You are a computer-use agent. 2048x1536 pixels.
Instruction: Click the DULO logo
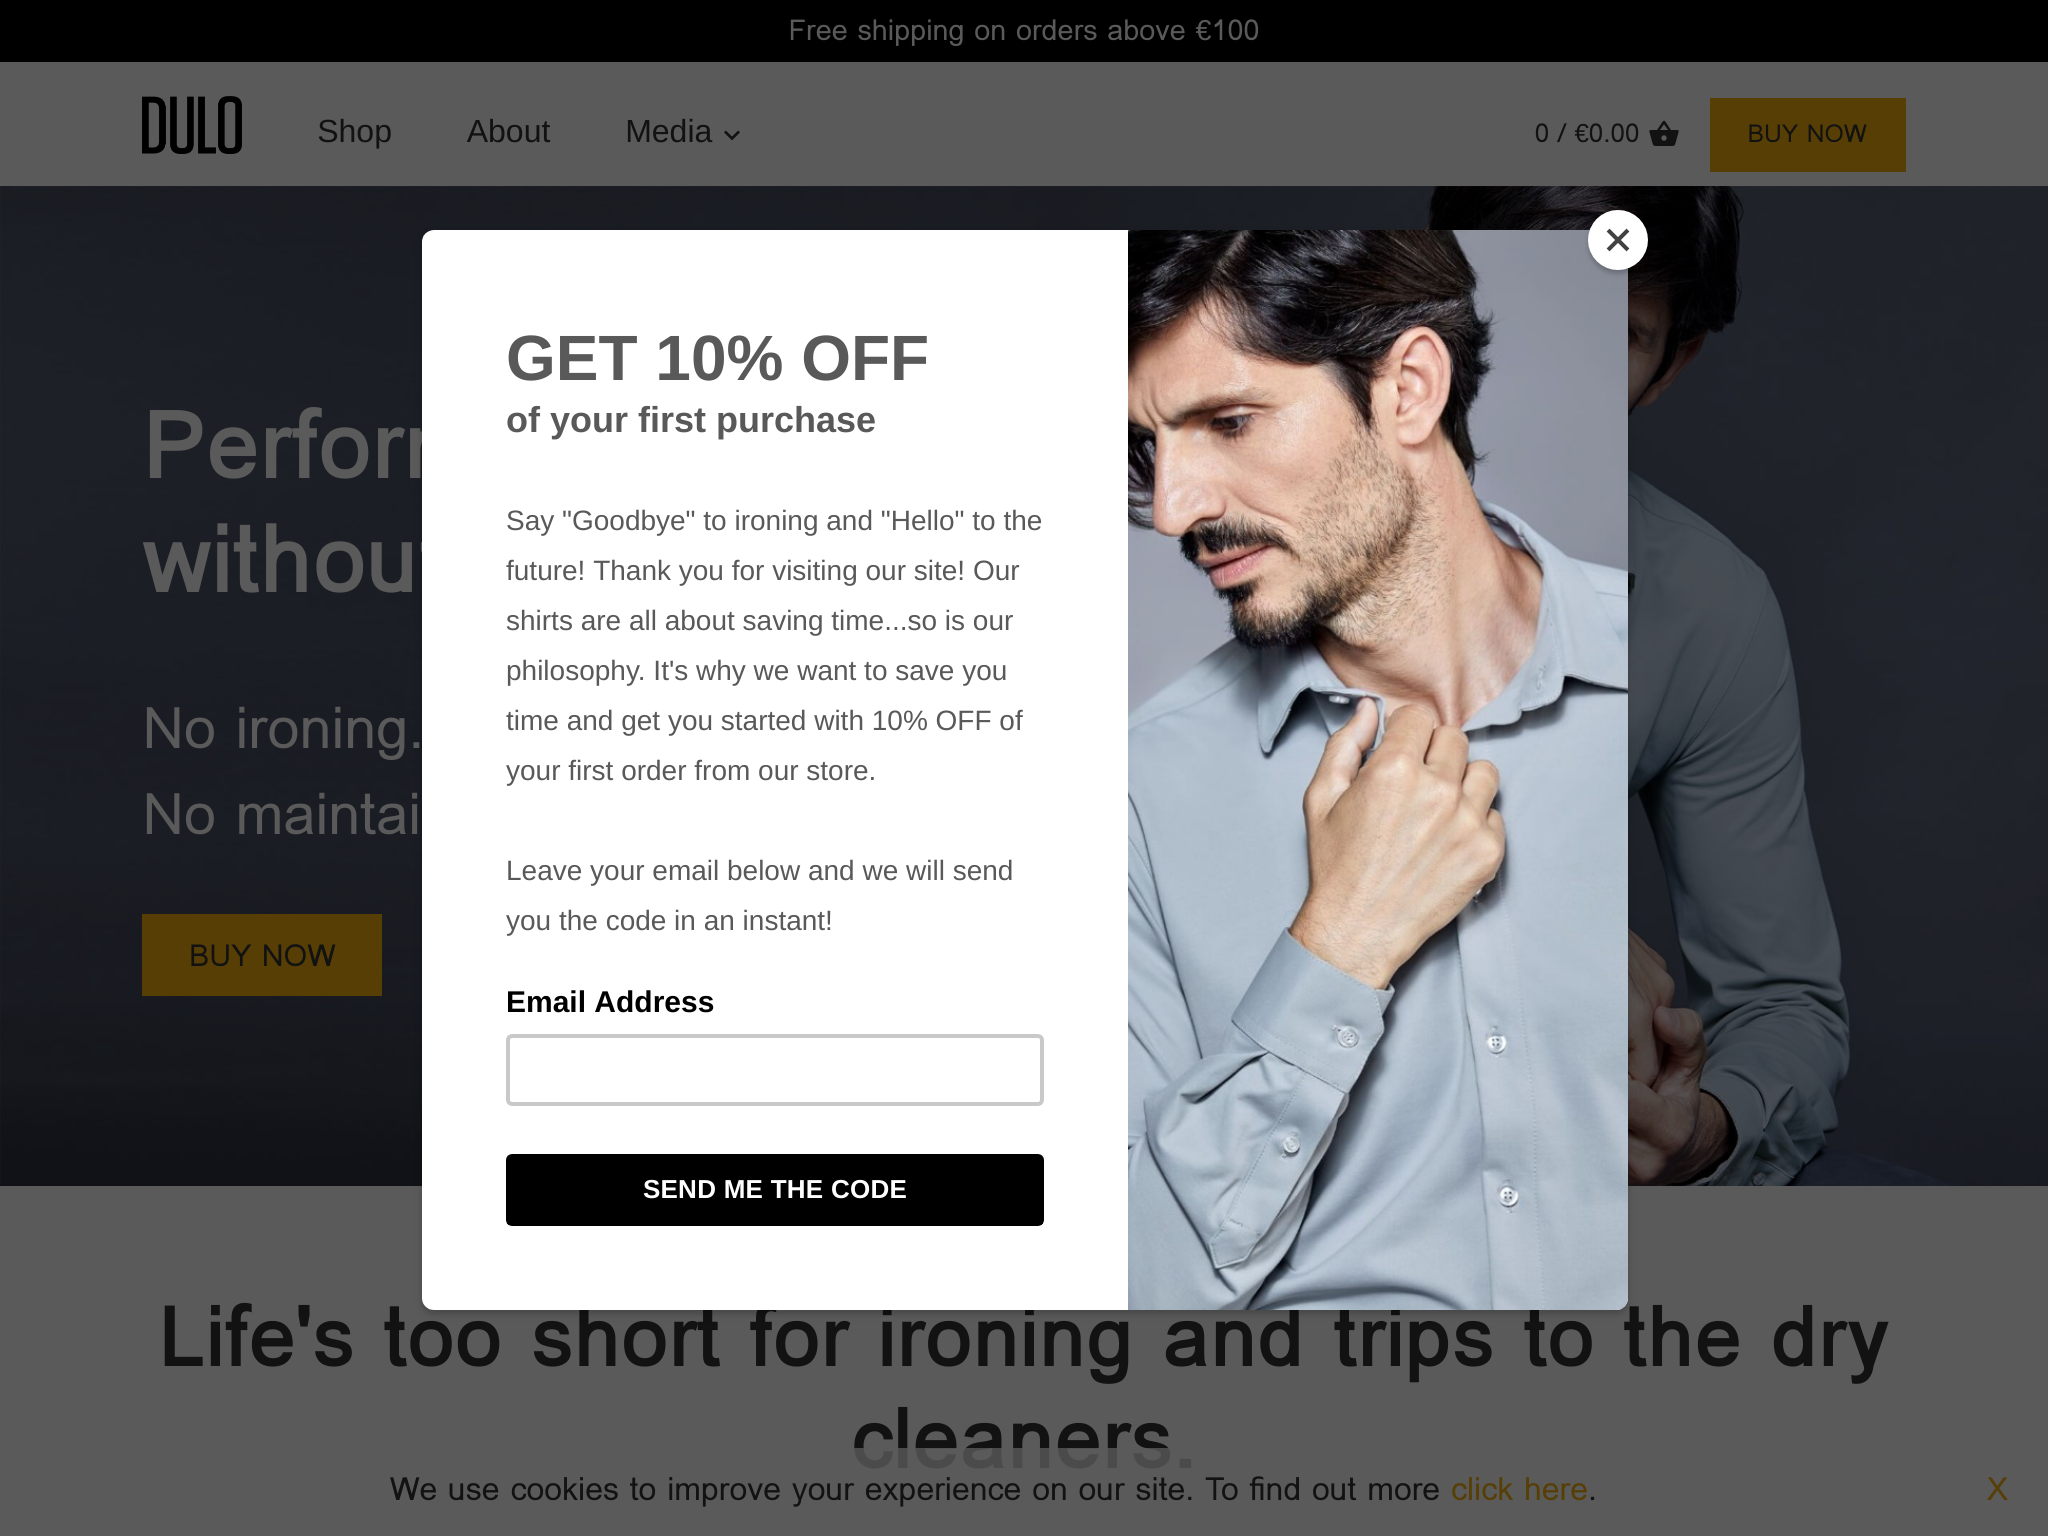coord(192,125)
